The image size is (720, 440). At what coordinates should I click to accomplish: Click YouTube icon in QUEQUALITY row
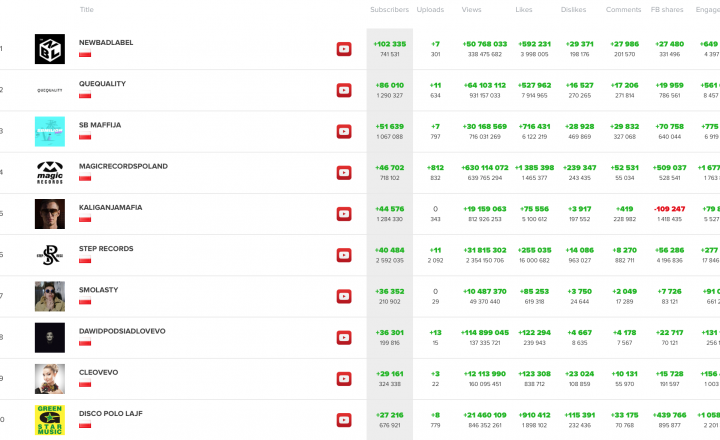pyautogui.click(x=344, y=90)
